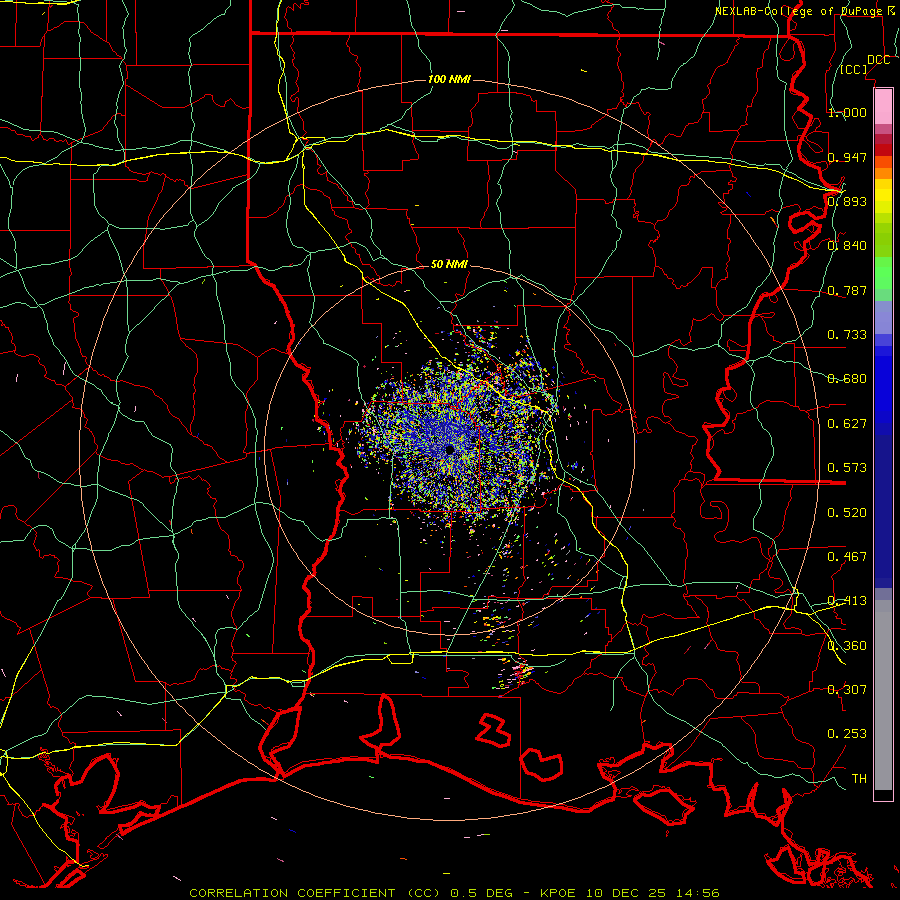Image resolution: width=900 pixels, height=900 pixels.
Task: Click the 50 NMI range ring label
Action: (449, 264)
